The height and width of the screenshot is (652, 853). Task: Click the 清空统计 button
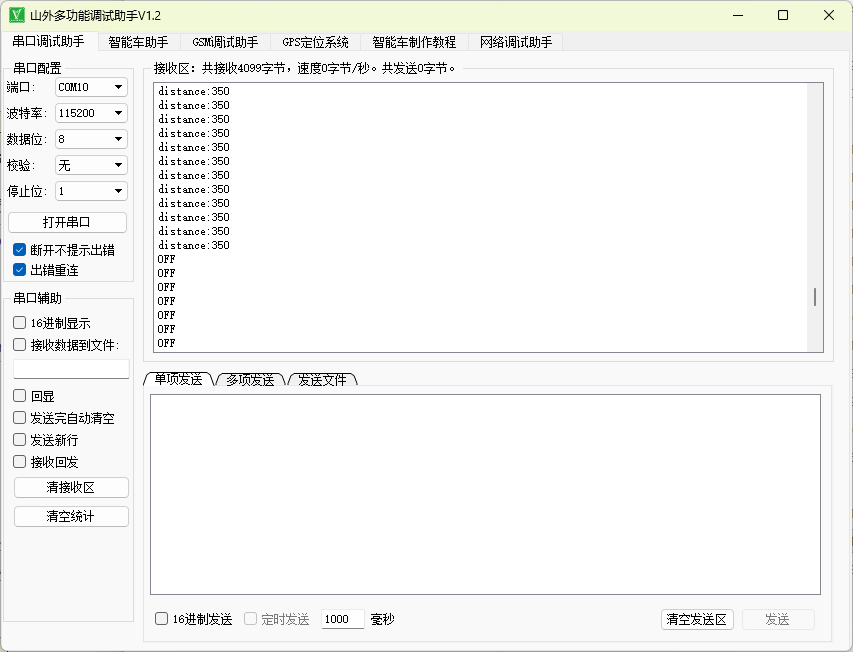(71, 516)
